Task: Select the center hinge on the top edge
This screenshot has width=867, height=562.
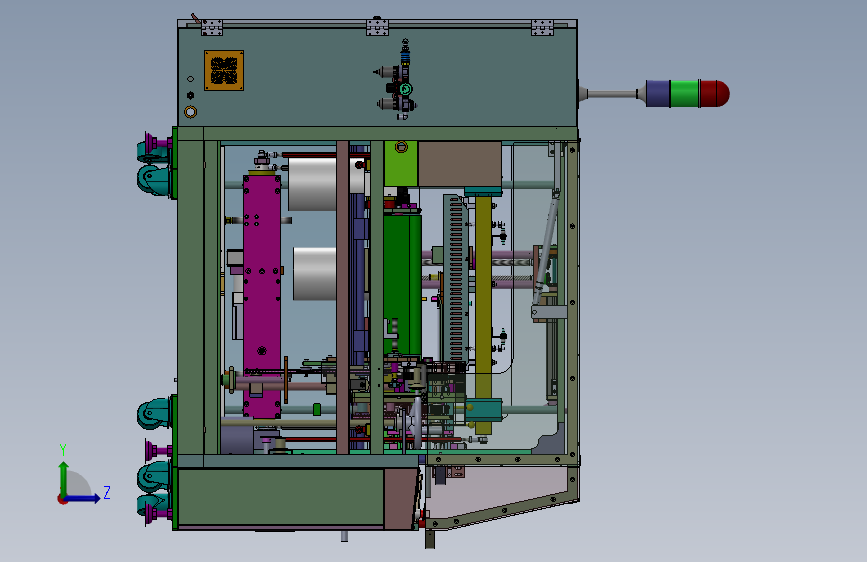Action: coord(378,27)
